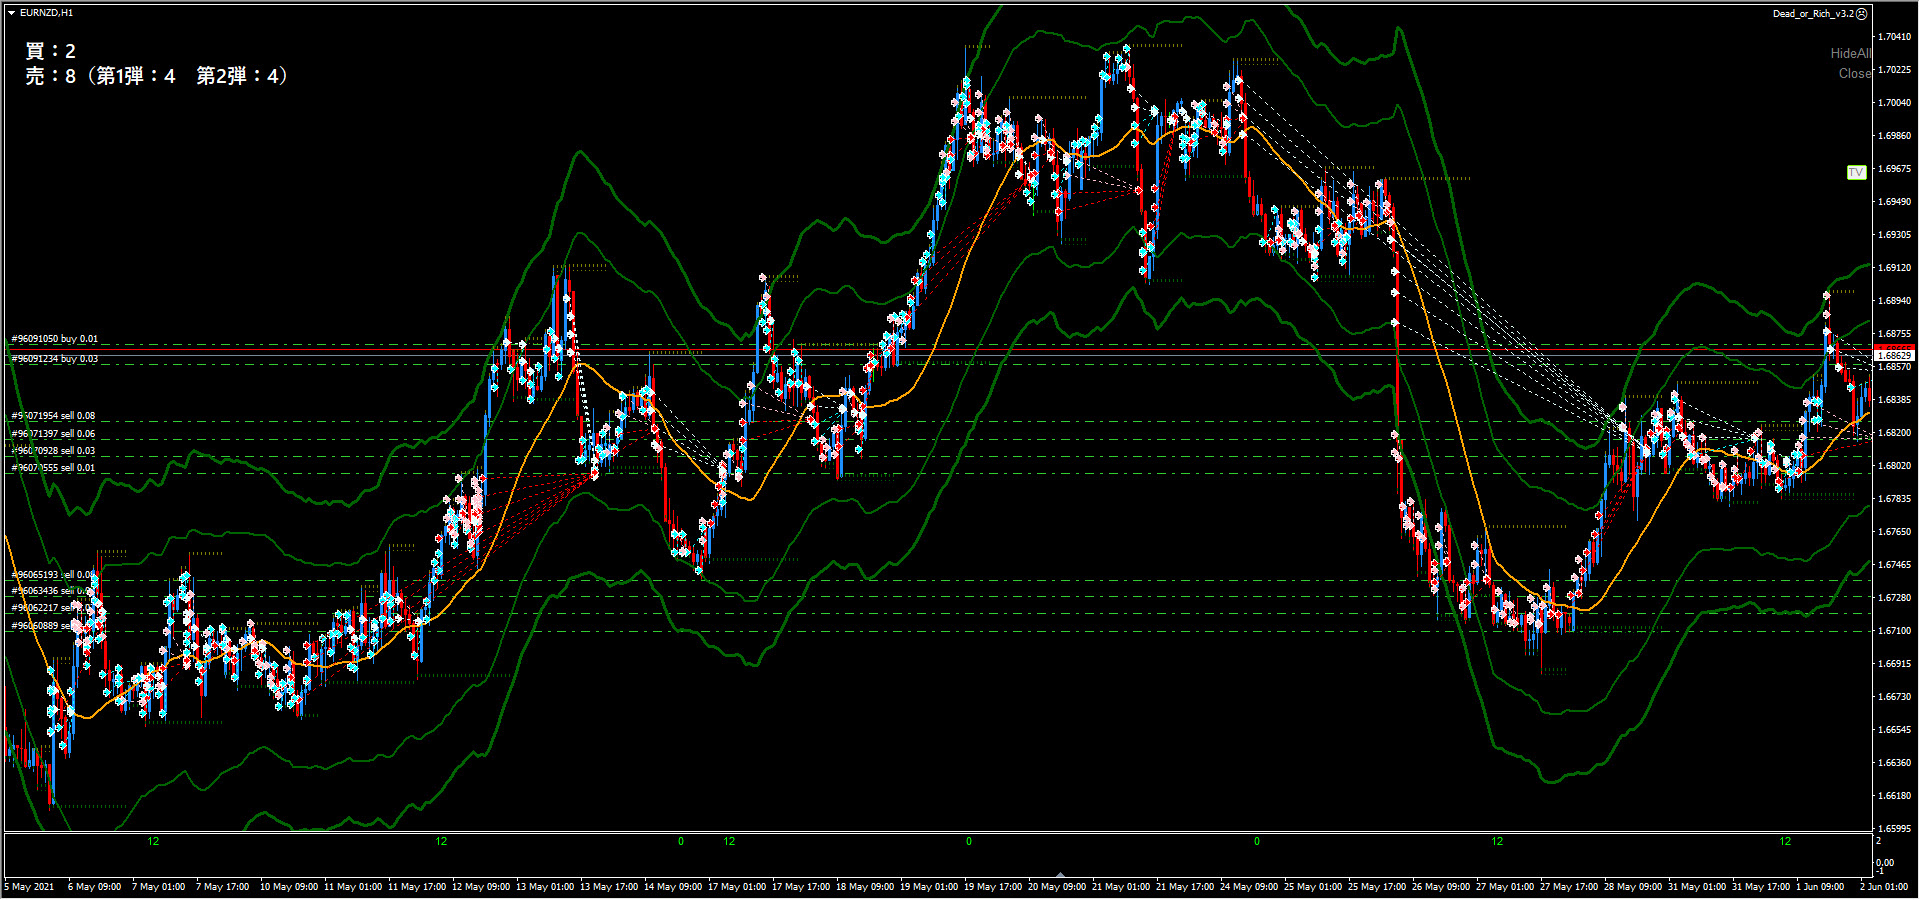
Task: Select order #96063436 sell label
Action: click(53, 591)
